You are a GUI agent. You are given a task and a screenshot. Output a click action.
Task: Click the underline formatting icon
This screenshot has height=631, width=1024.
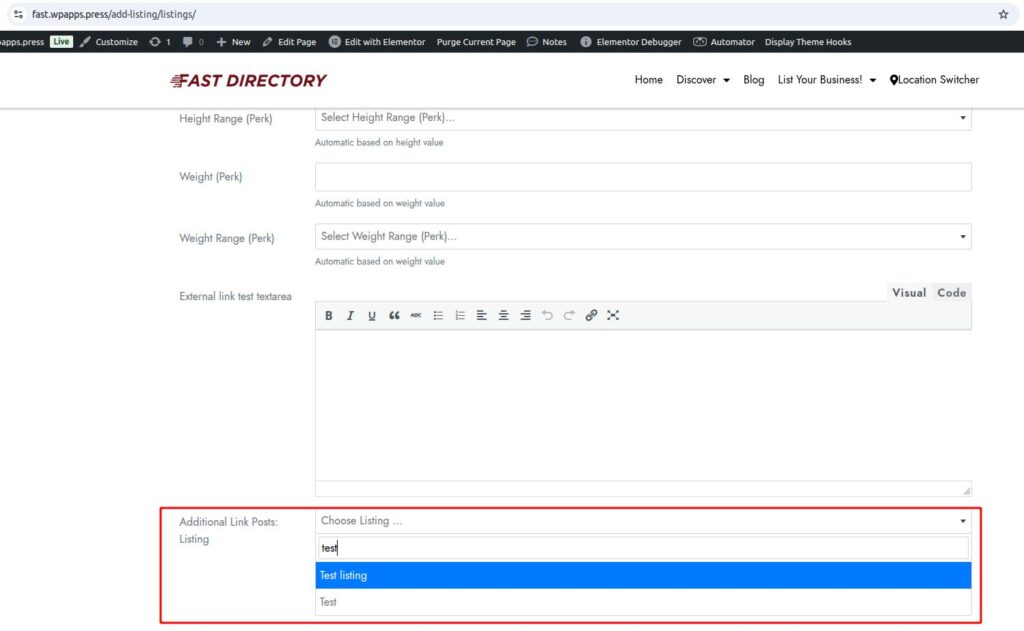(372, 316)
